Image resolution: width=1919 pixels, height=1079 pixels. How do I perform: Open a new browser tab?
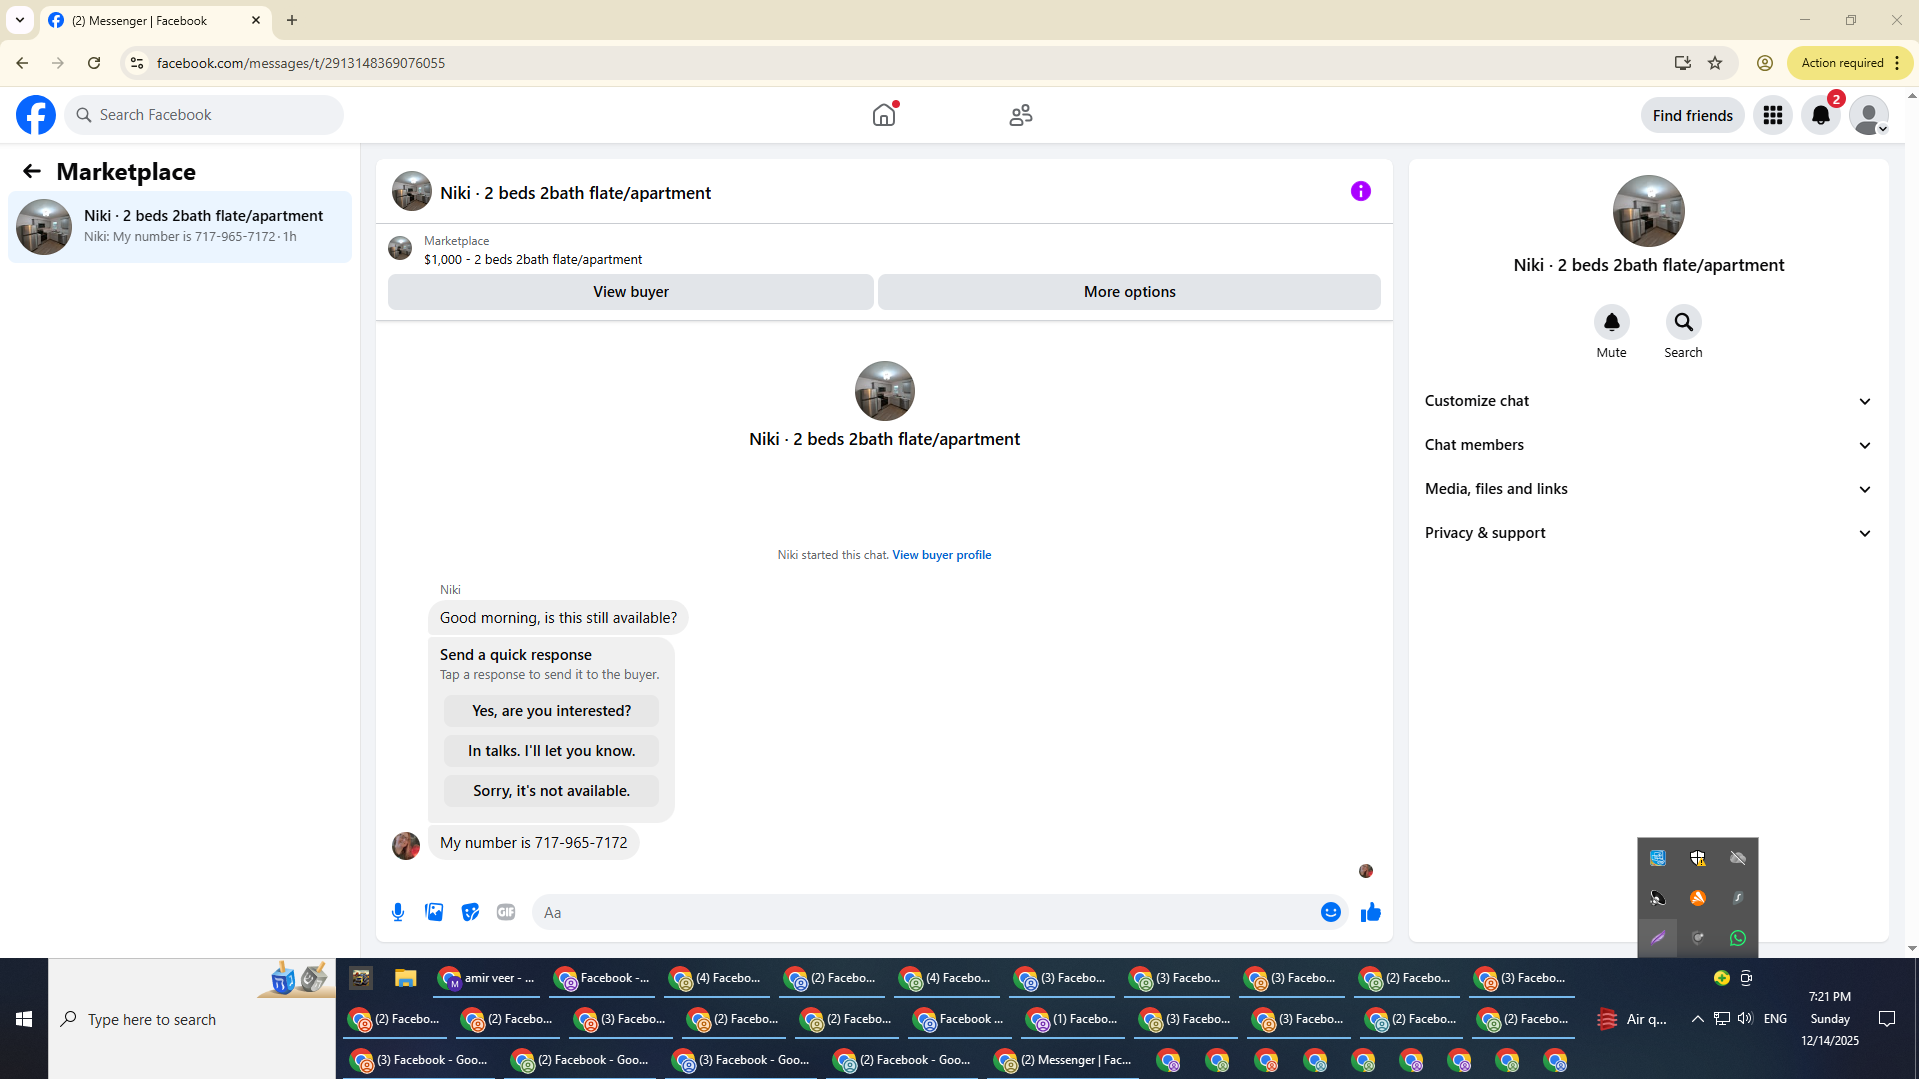pos(292,20)
